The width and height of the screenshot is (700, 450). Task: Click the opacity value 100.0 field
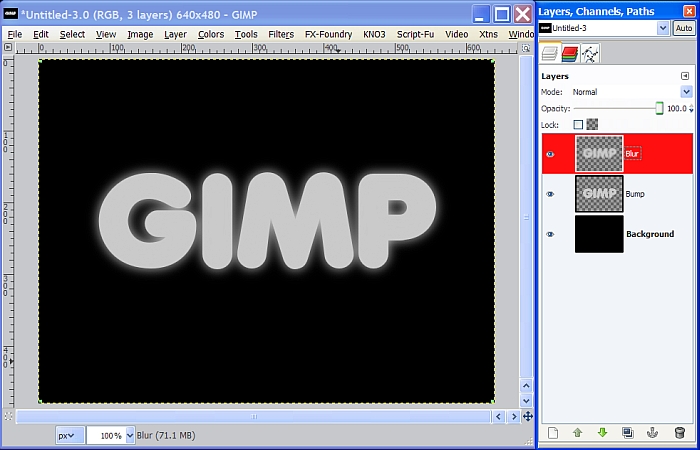coord(676,108)
